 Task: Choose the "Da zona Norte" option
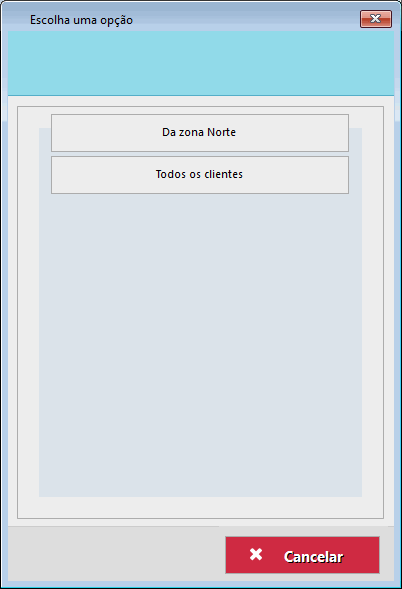click(x=200, y=133)
